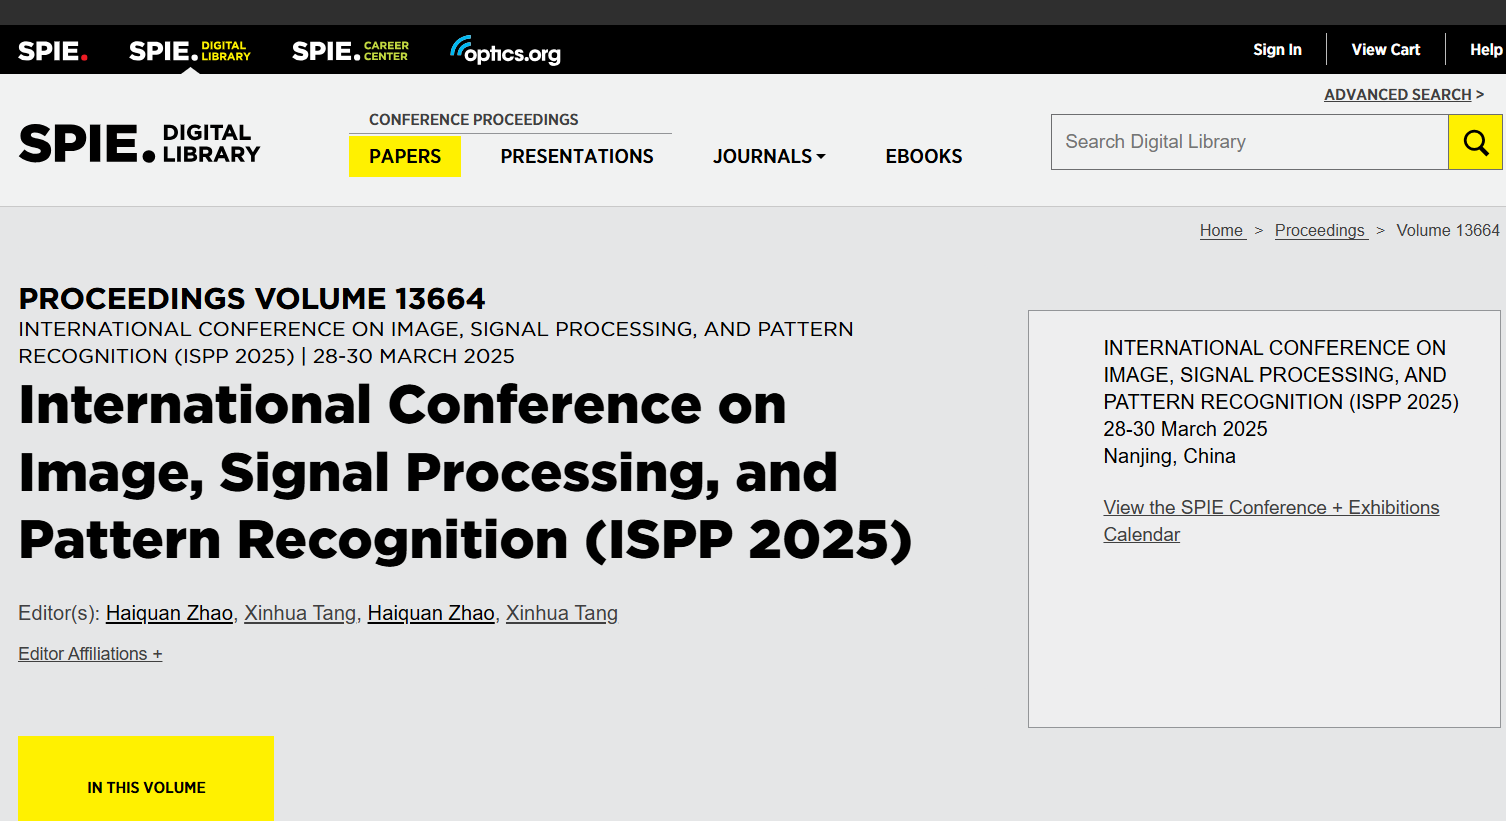This screenshot has height=821, width=1506.
Task: Expand the Journals dropdown menu
Action: click(769, 156)
